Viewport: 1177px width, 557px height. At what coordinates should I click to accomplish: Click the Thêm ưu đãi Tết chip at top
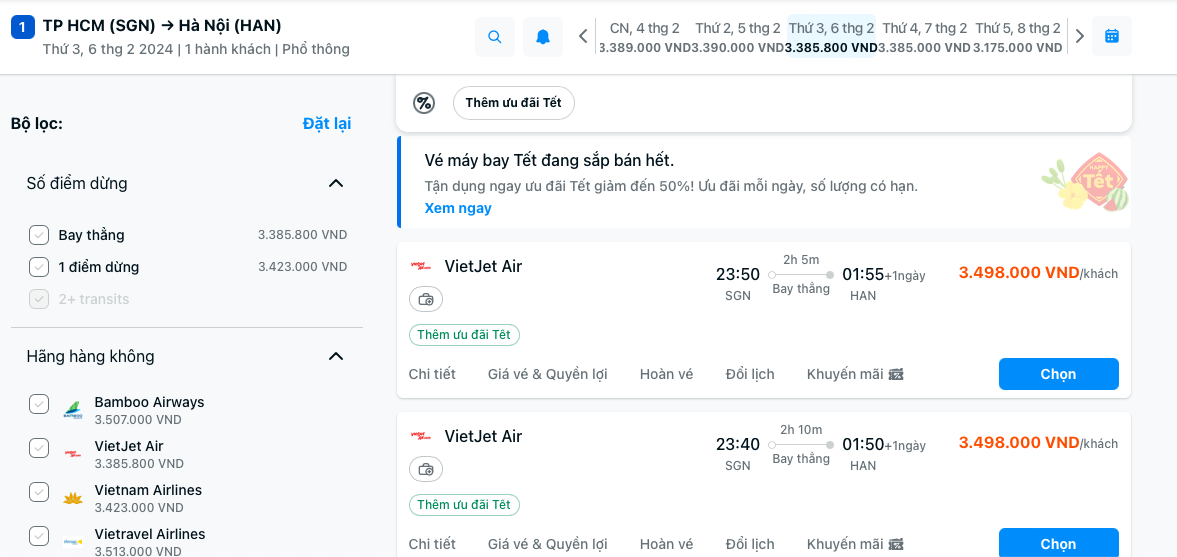point(514,103)
